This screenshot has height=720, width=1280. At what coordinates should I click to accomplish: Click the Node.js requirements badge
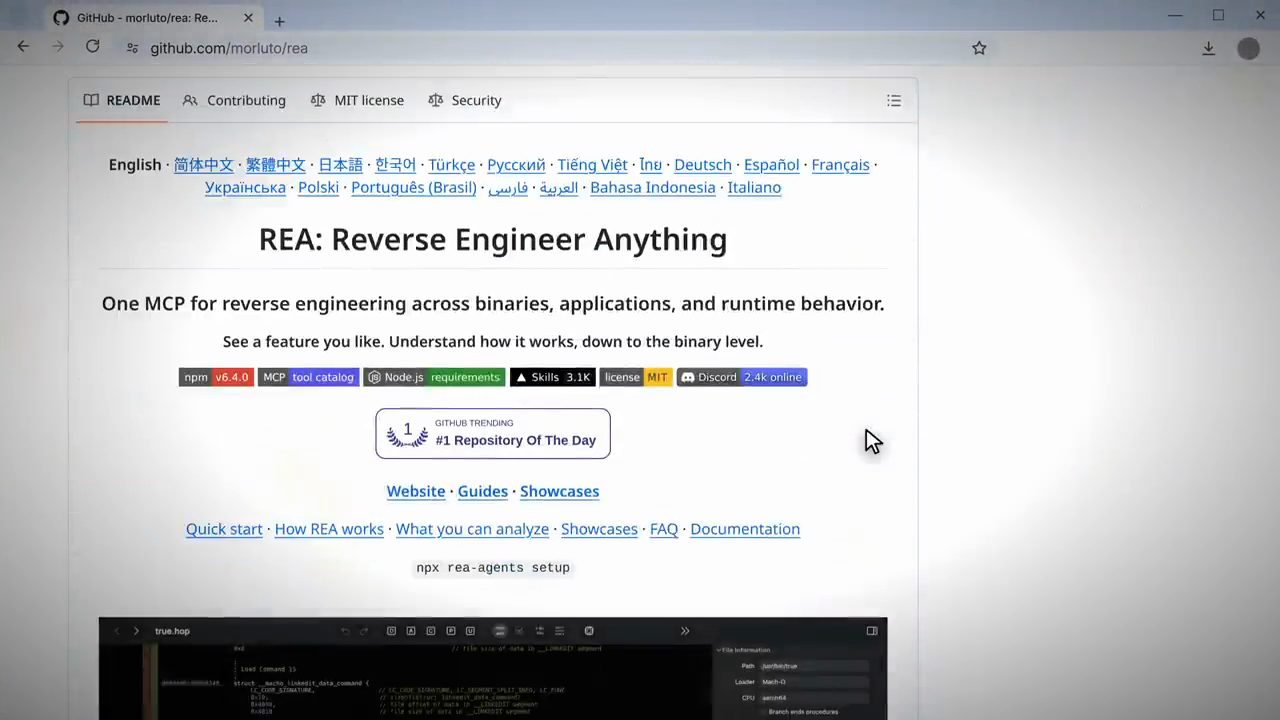point(434,377)
